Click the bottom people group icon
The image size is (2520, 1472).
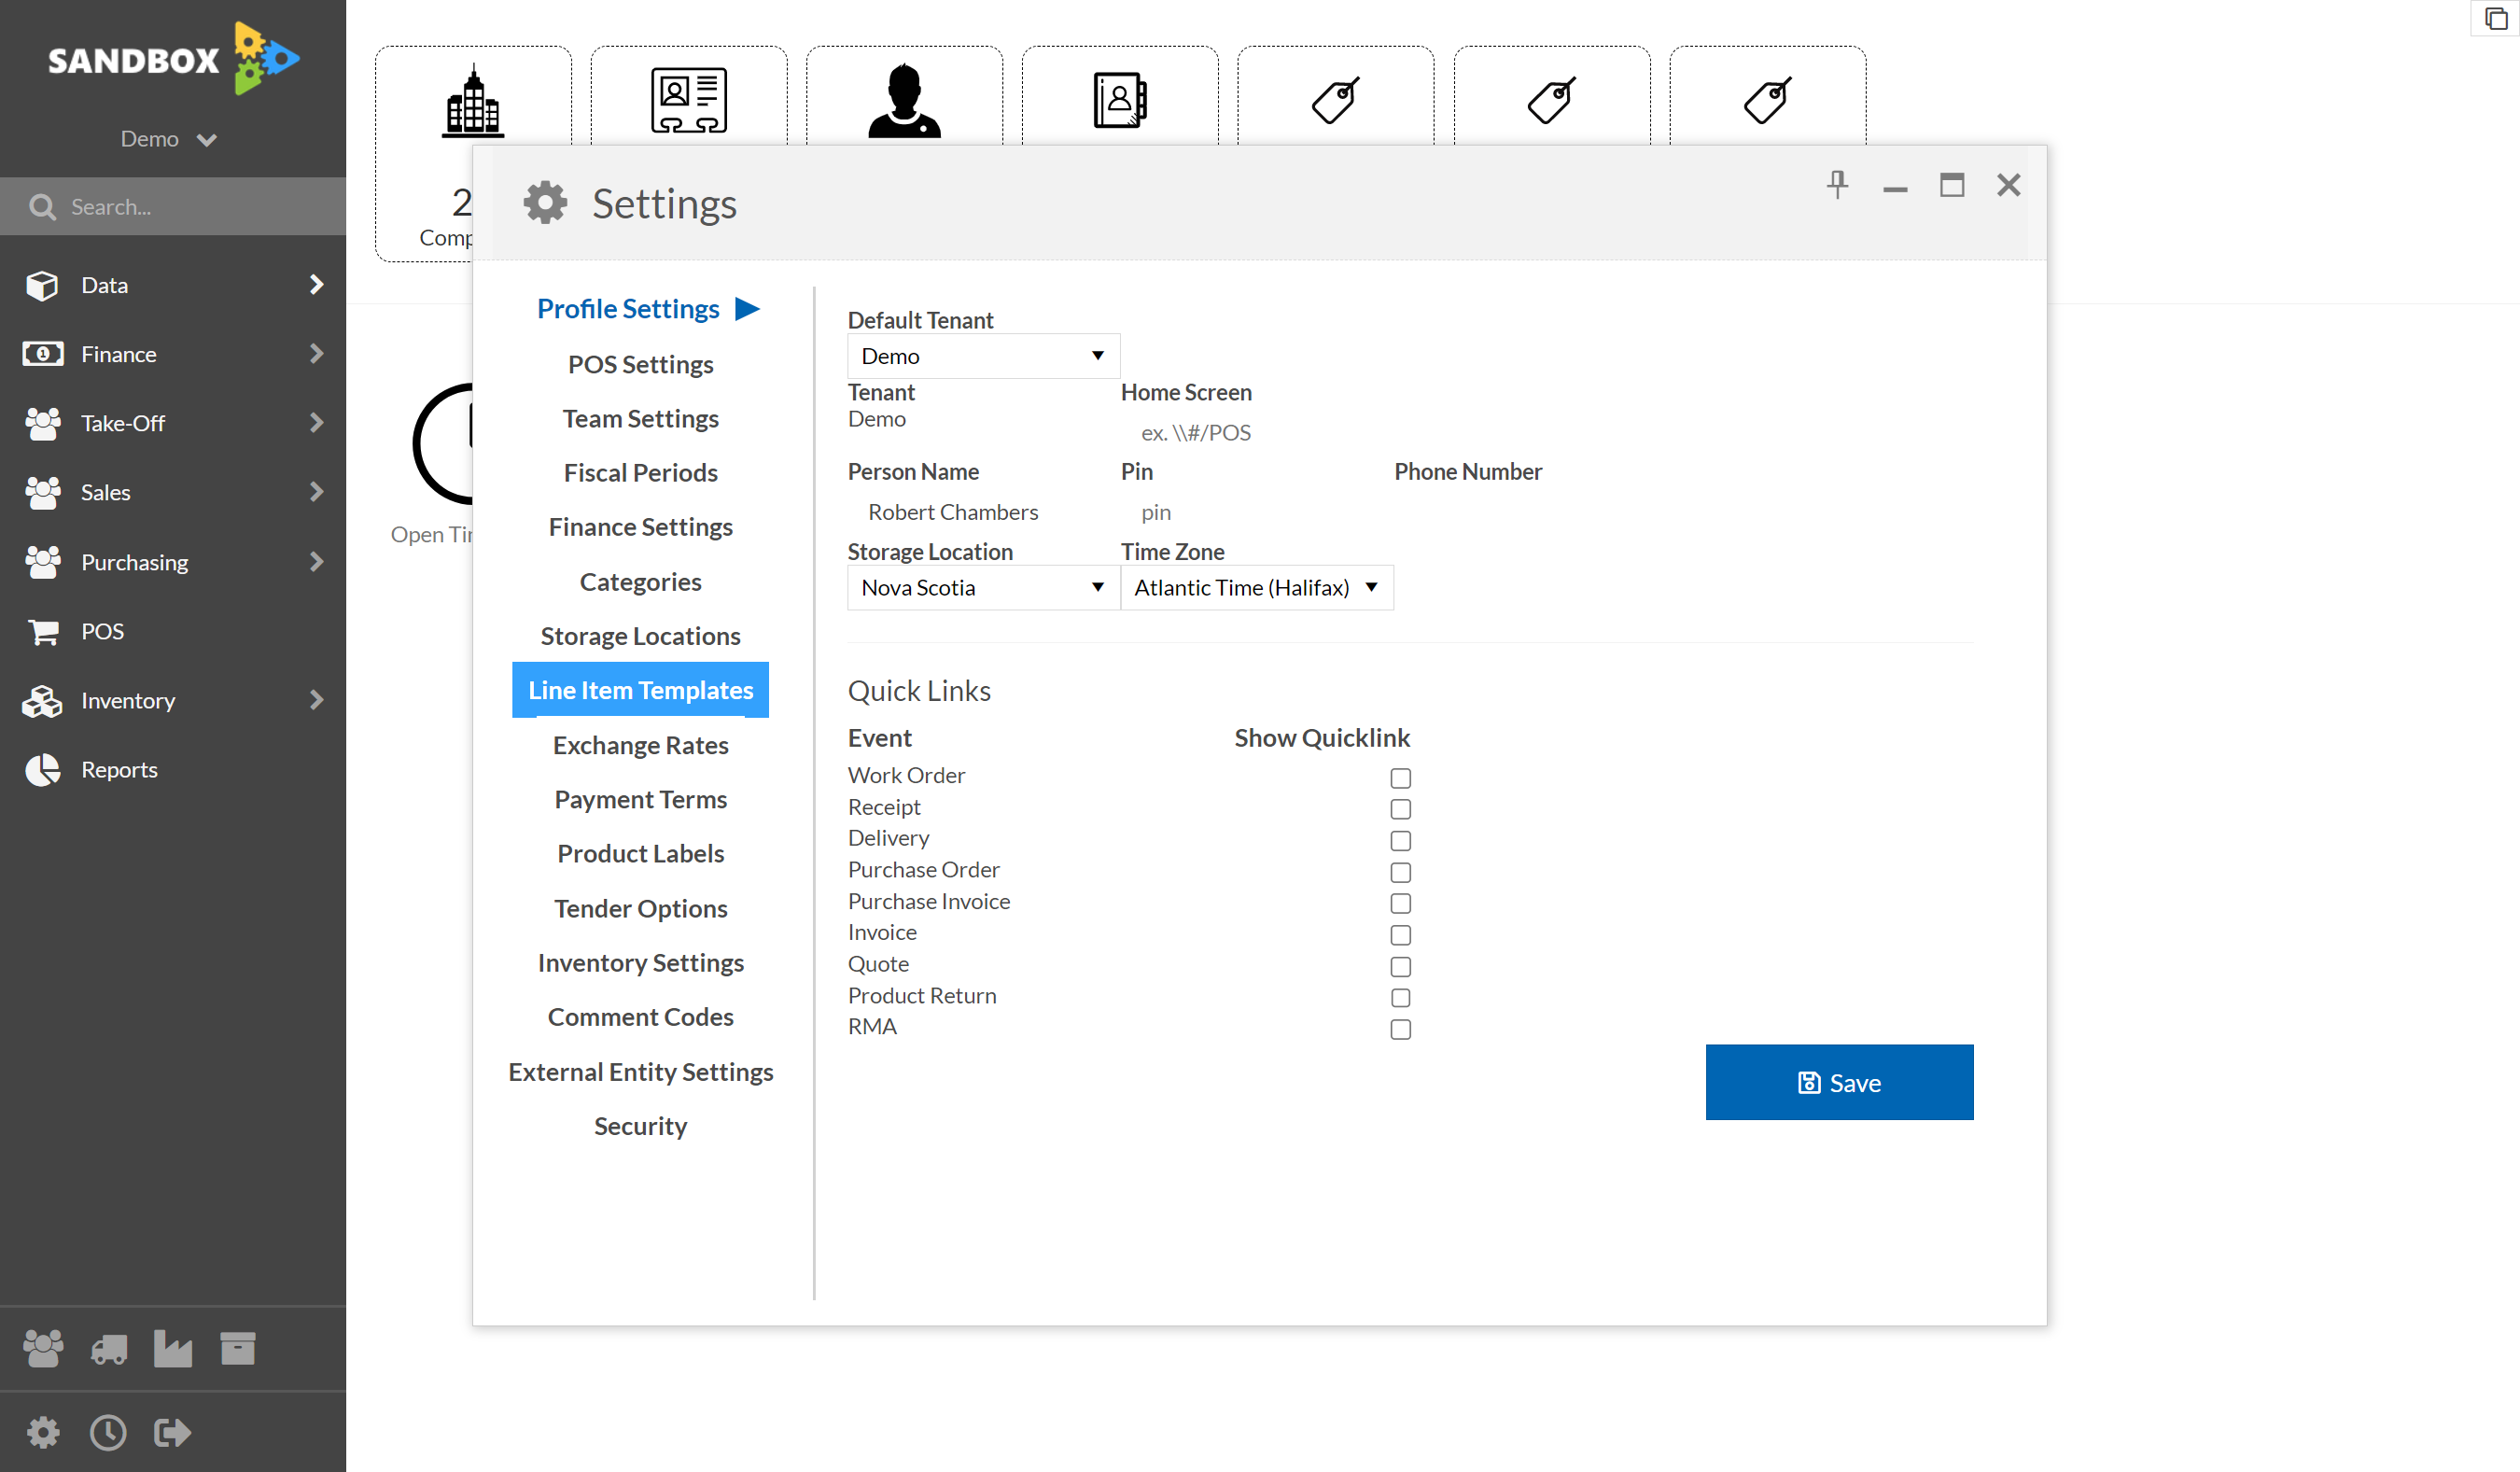click(43, 1349)
